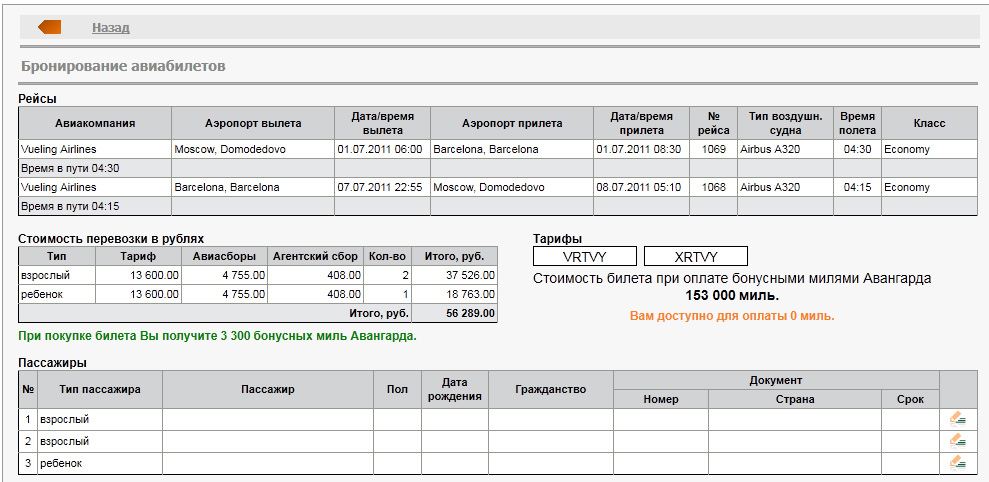This screenshot has width=989, height=482.
Task: Click first Vueling Airlines flight row
Action: coord(95,149)
